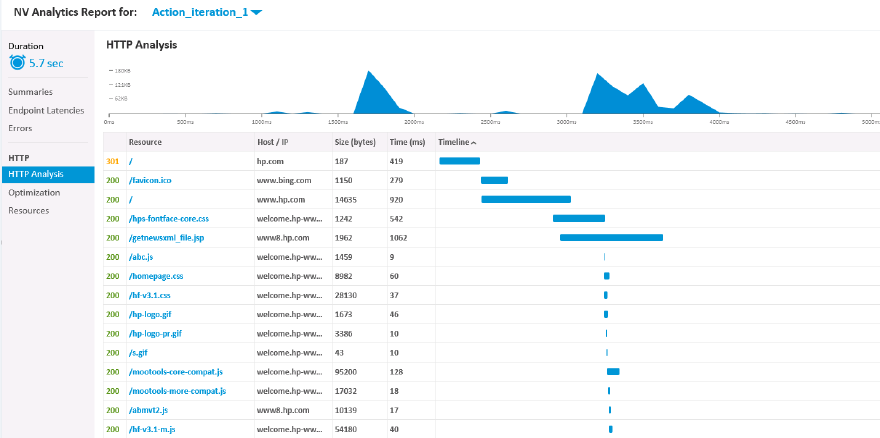
Task: Click the Time (ms) column header
Action: click(407, 142)
